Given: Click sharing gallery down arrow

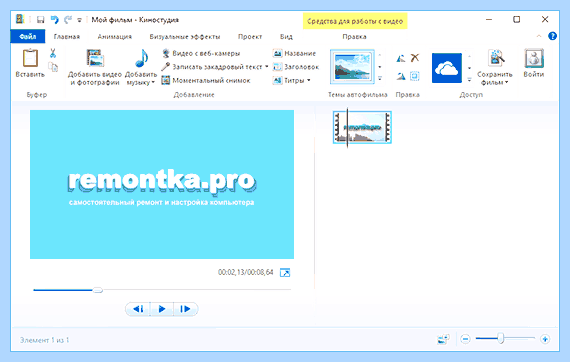Looking at the screenshot, I should (x=469, y=68).
